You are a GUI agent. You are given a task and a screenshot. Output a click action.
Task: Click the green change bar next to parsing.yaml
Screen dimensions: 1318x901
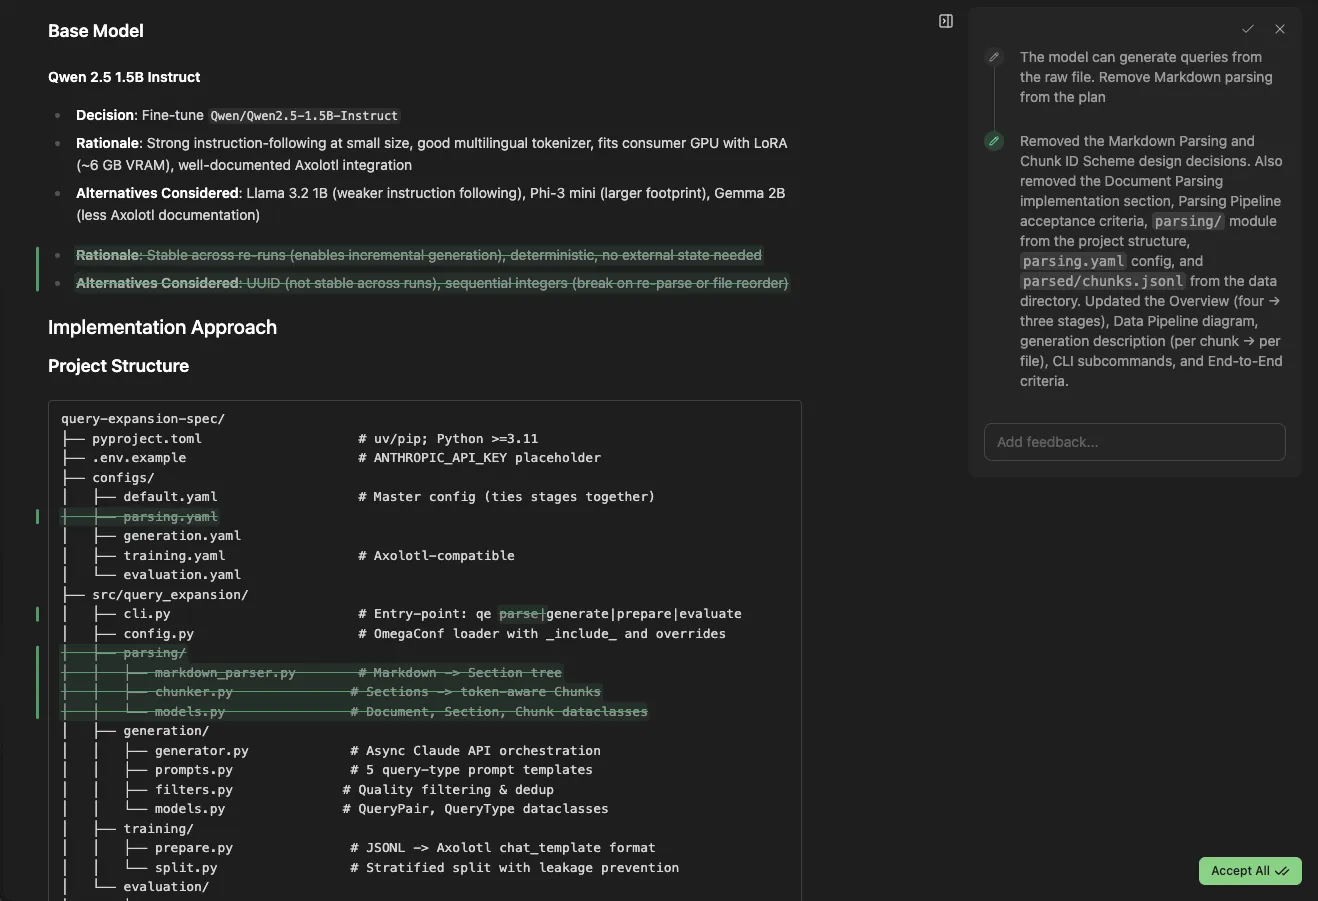pyautogui.click(x=38, y=517)
